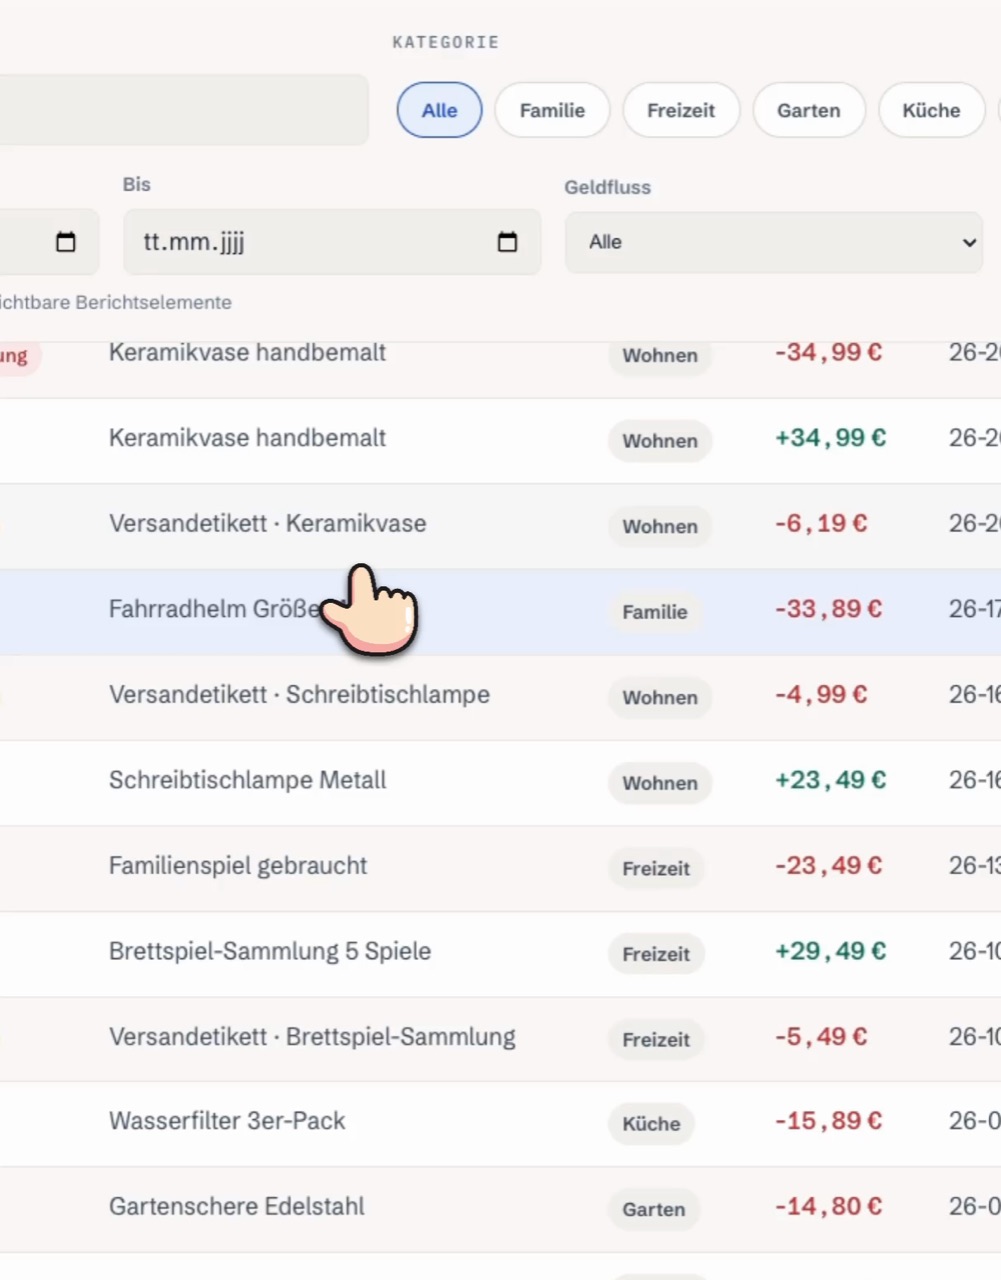Filter by the Familie category chip
1001x1280 pixels.
(x=552, y=110)
